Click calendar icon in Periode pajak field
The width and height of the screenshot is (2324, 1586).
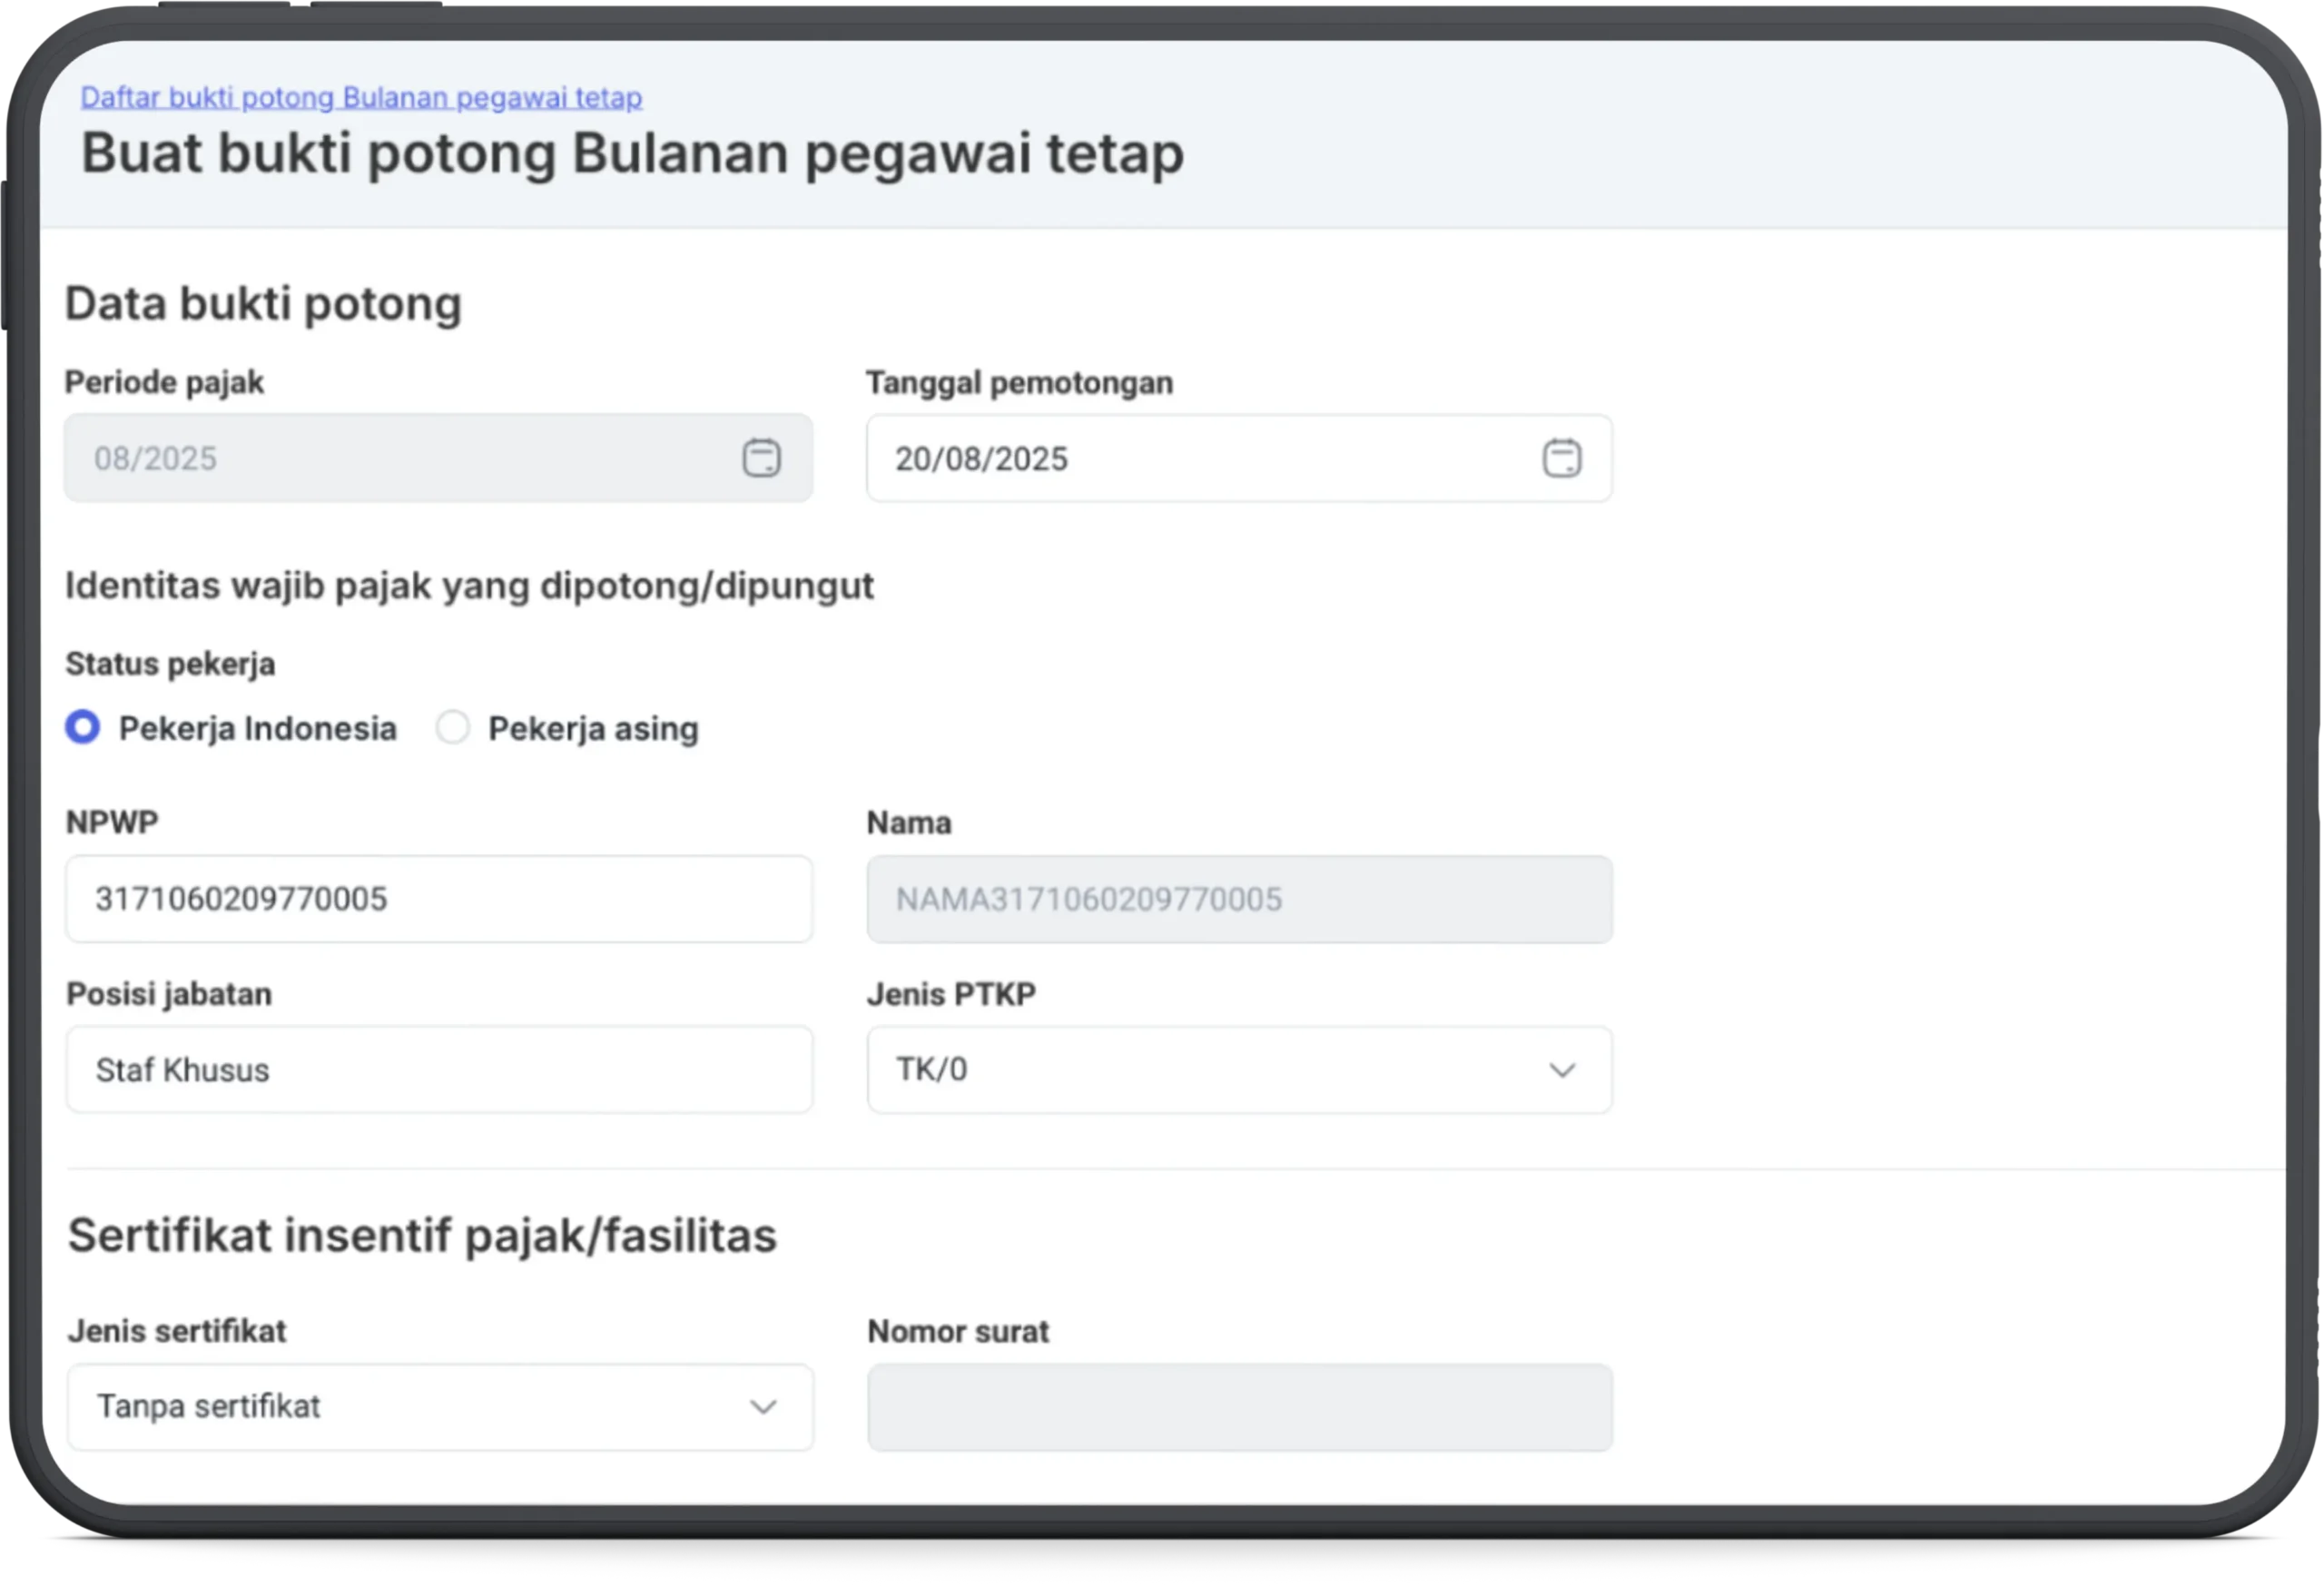pyautogui.click(x=761, y=458)
